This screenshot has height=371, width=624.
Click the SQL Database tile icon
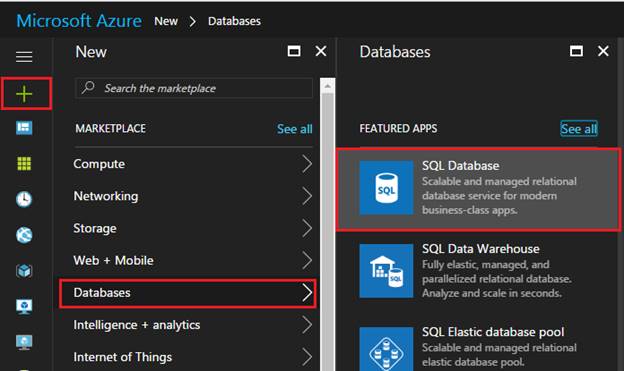(x=386, y=188)
